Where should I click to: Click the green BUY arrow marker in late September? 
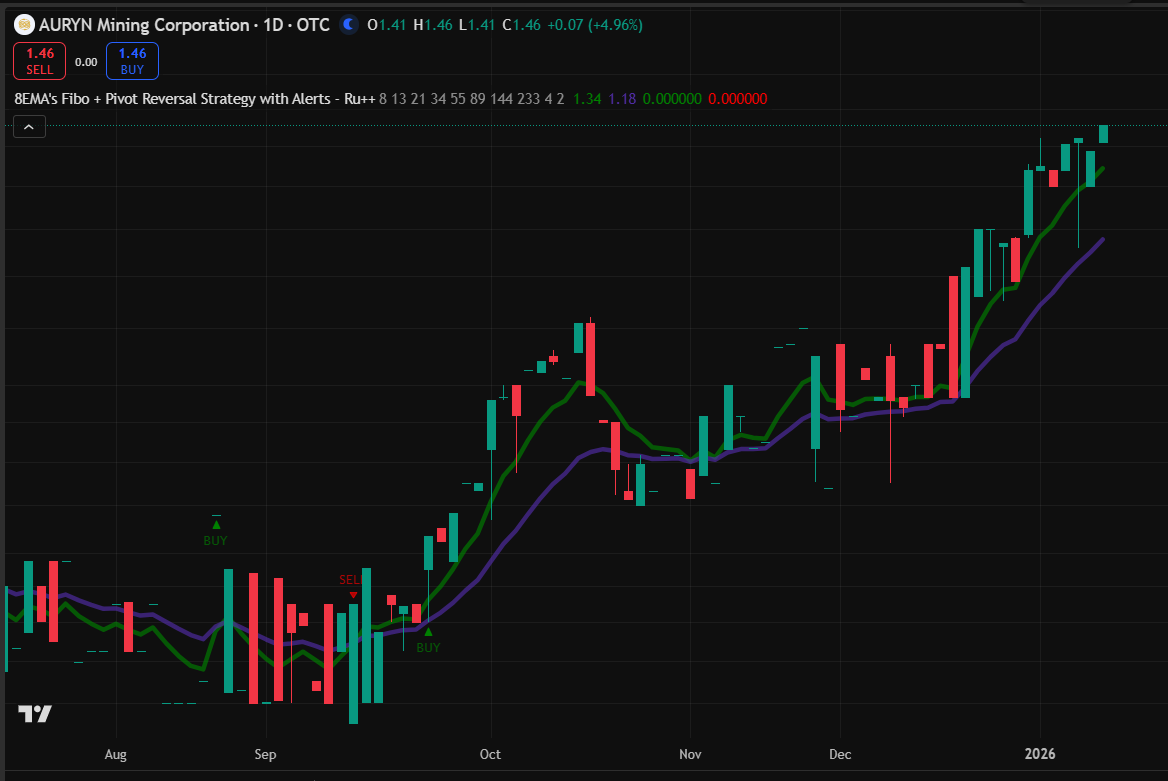click(x=428, y=631)
